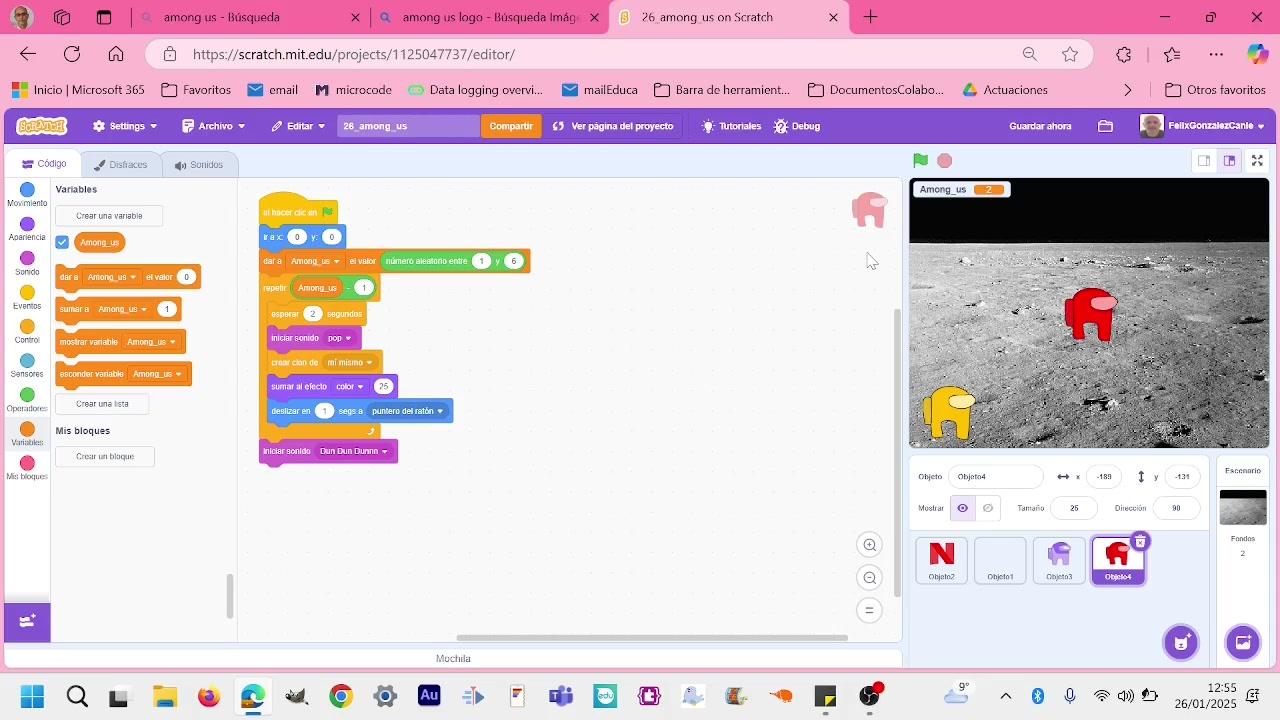Switch to 'among us - Búsqueda' browser tab
This screenshot has width=1280, height=720.
pos(250,17)
